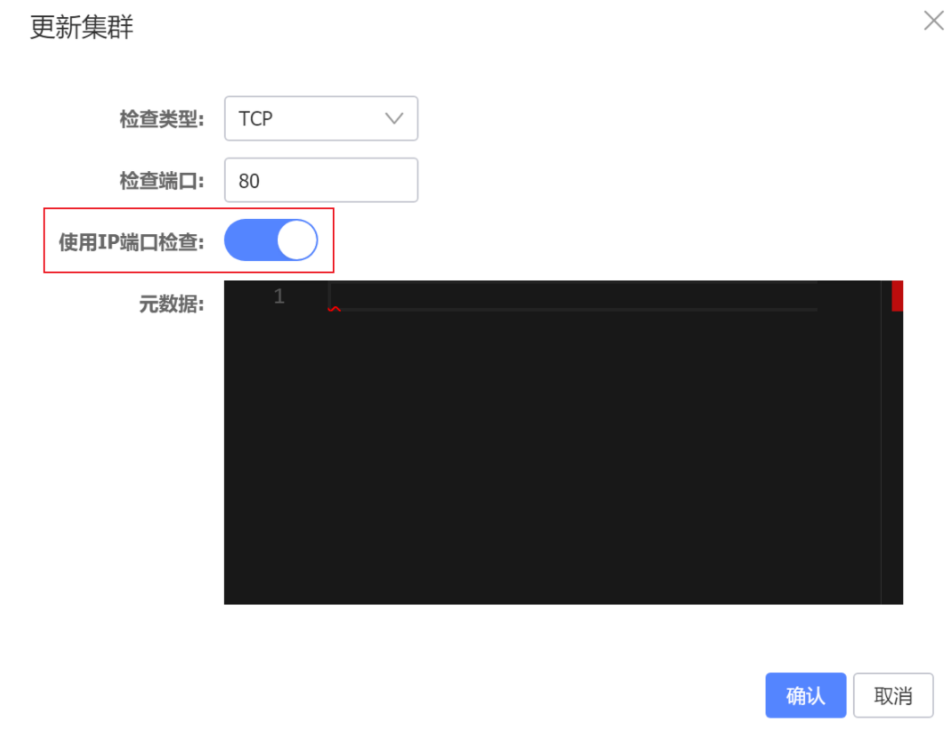Cancel the dialog with the 取消 button
Viewport: 948px width, 734px height.
pyautogui.click(x=893, y=695)
